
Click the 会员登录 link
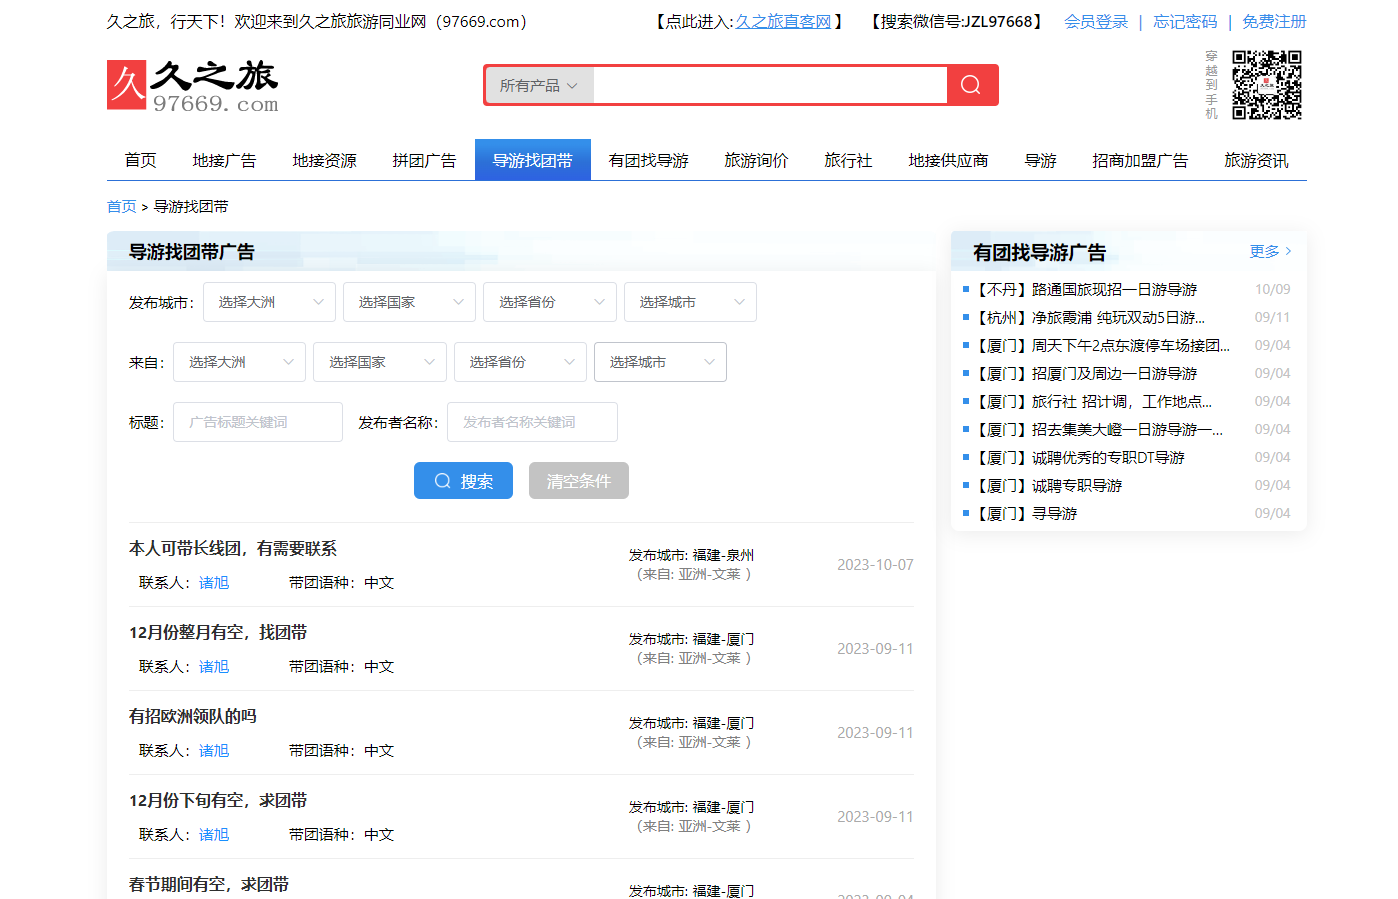(x=1096, y=21)
